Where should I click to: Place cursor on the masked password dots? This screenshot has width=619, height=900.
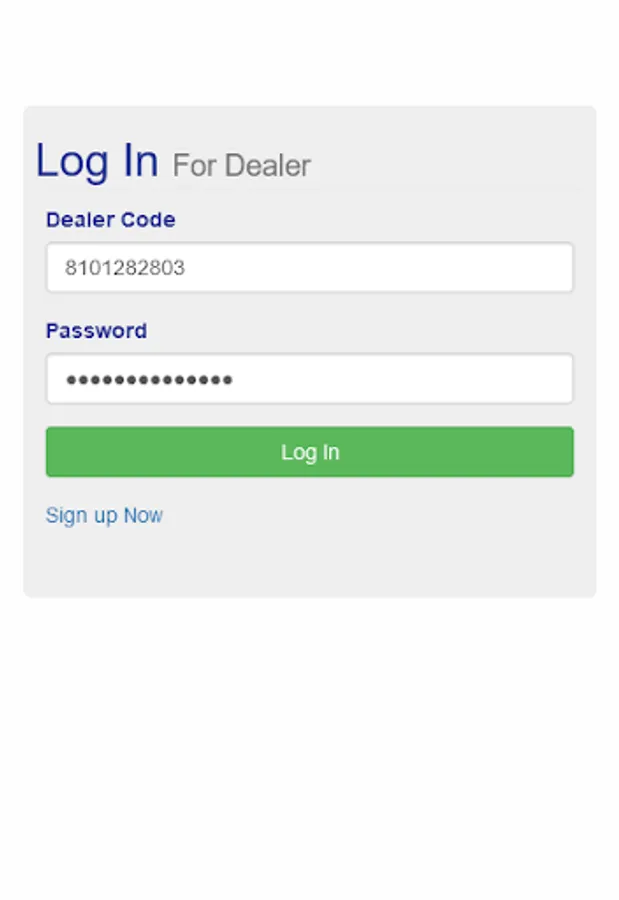click(x=149, y=379)
